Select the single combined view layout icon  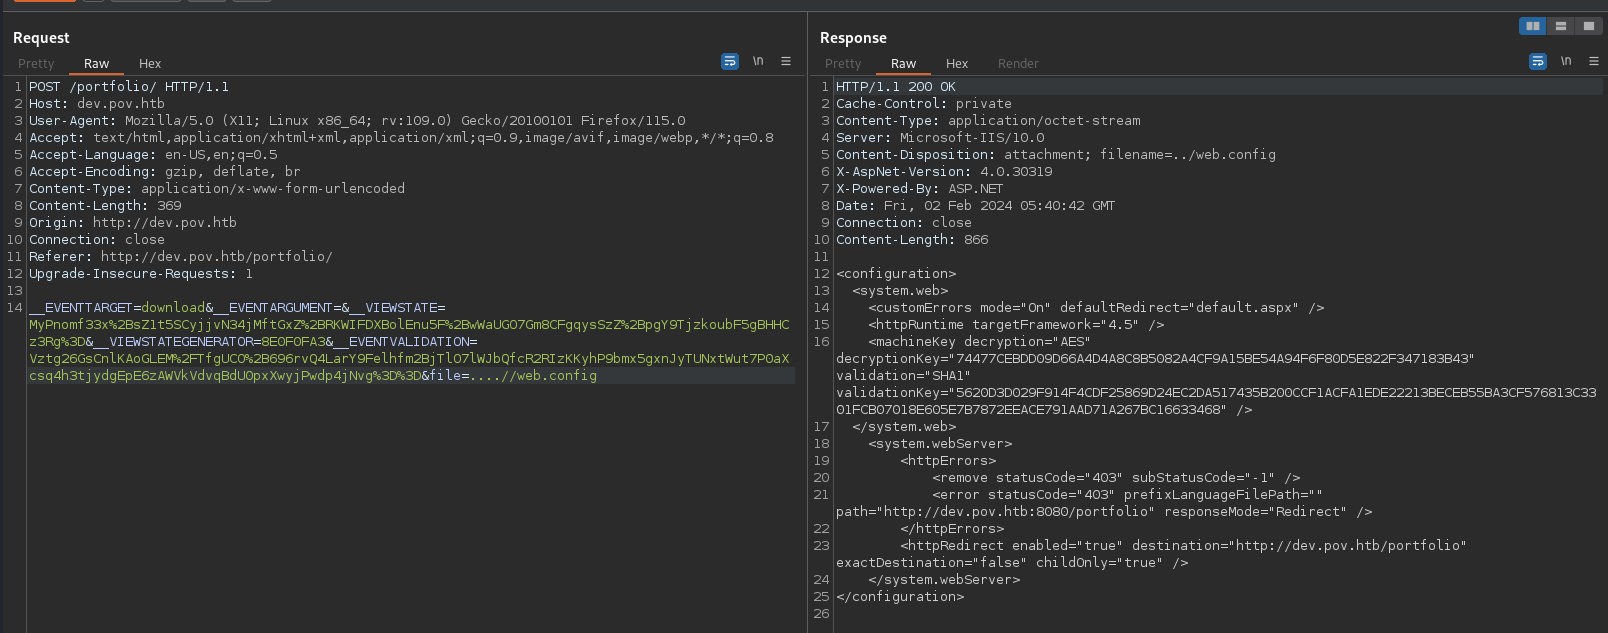[1588, 26]
